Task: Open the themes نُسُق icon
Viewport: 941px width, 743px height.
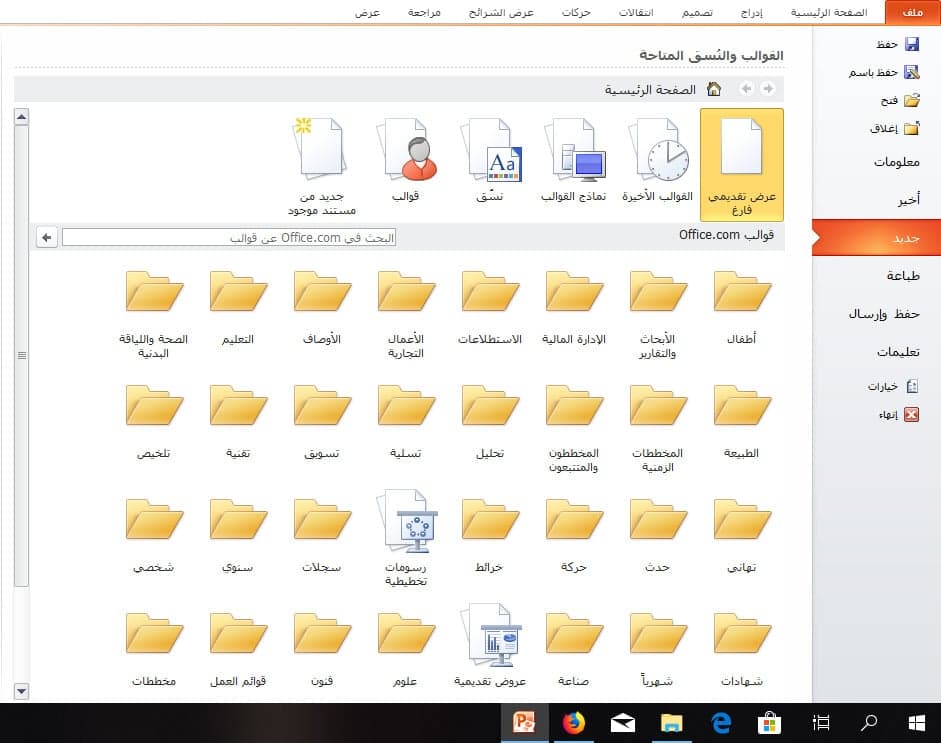Action: coord(490,161)
